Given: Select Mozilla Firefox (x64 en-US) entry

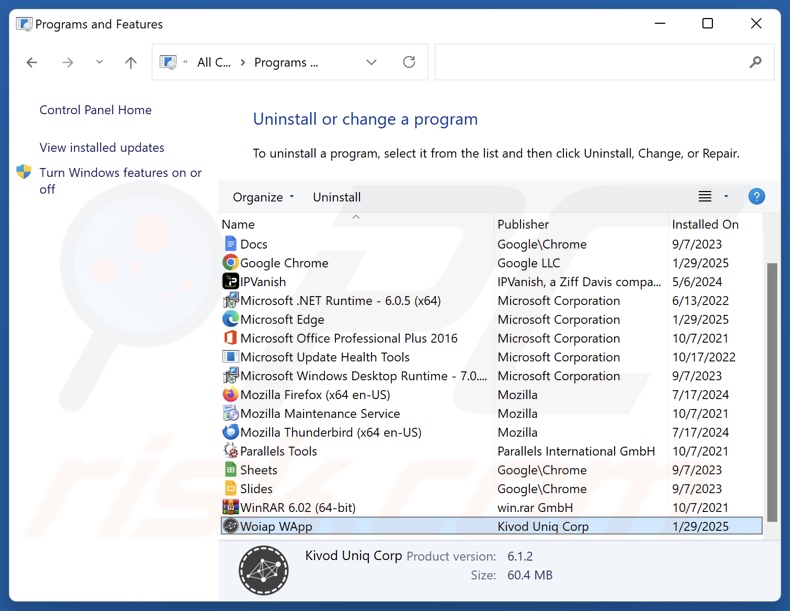Looking at the screenshot, I should point(315,394).
